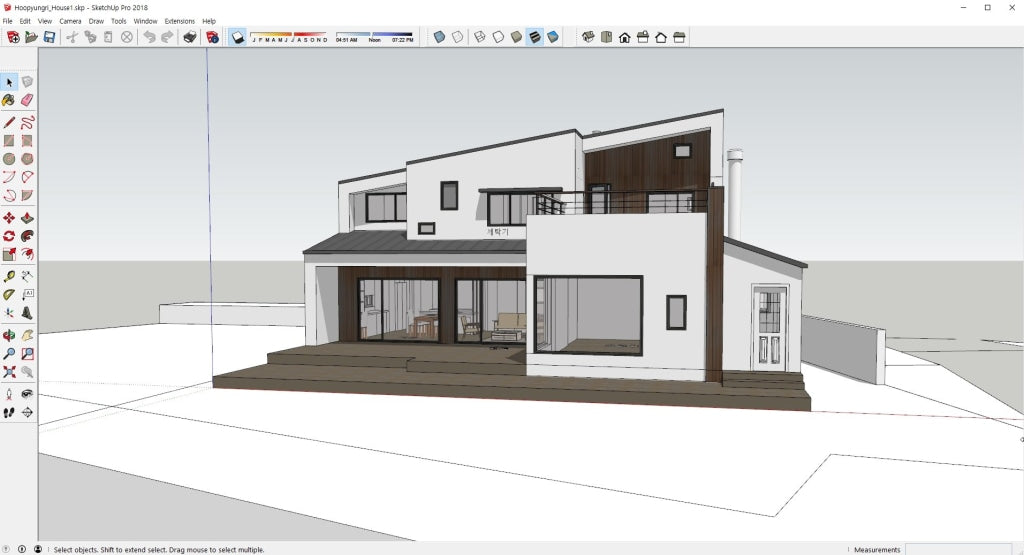Choose the Position Camera tool
The image size is (1024, 555).
[9, 394]
